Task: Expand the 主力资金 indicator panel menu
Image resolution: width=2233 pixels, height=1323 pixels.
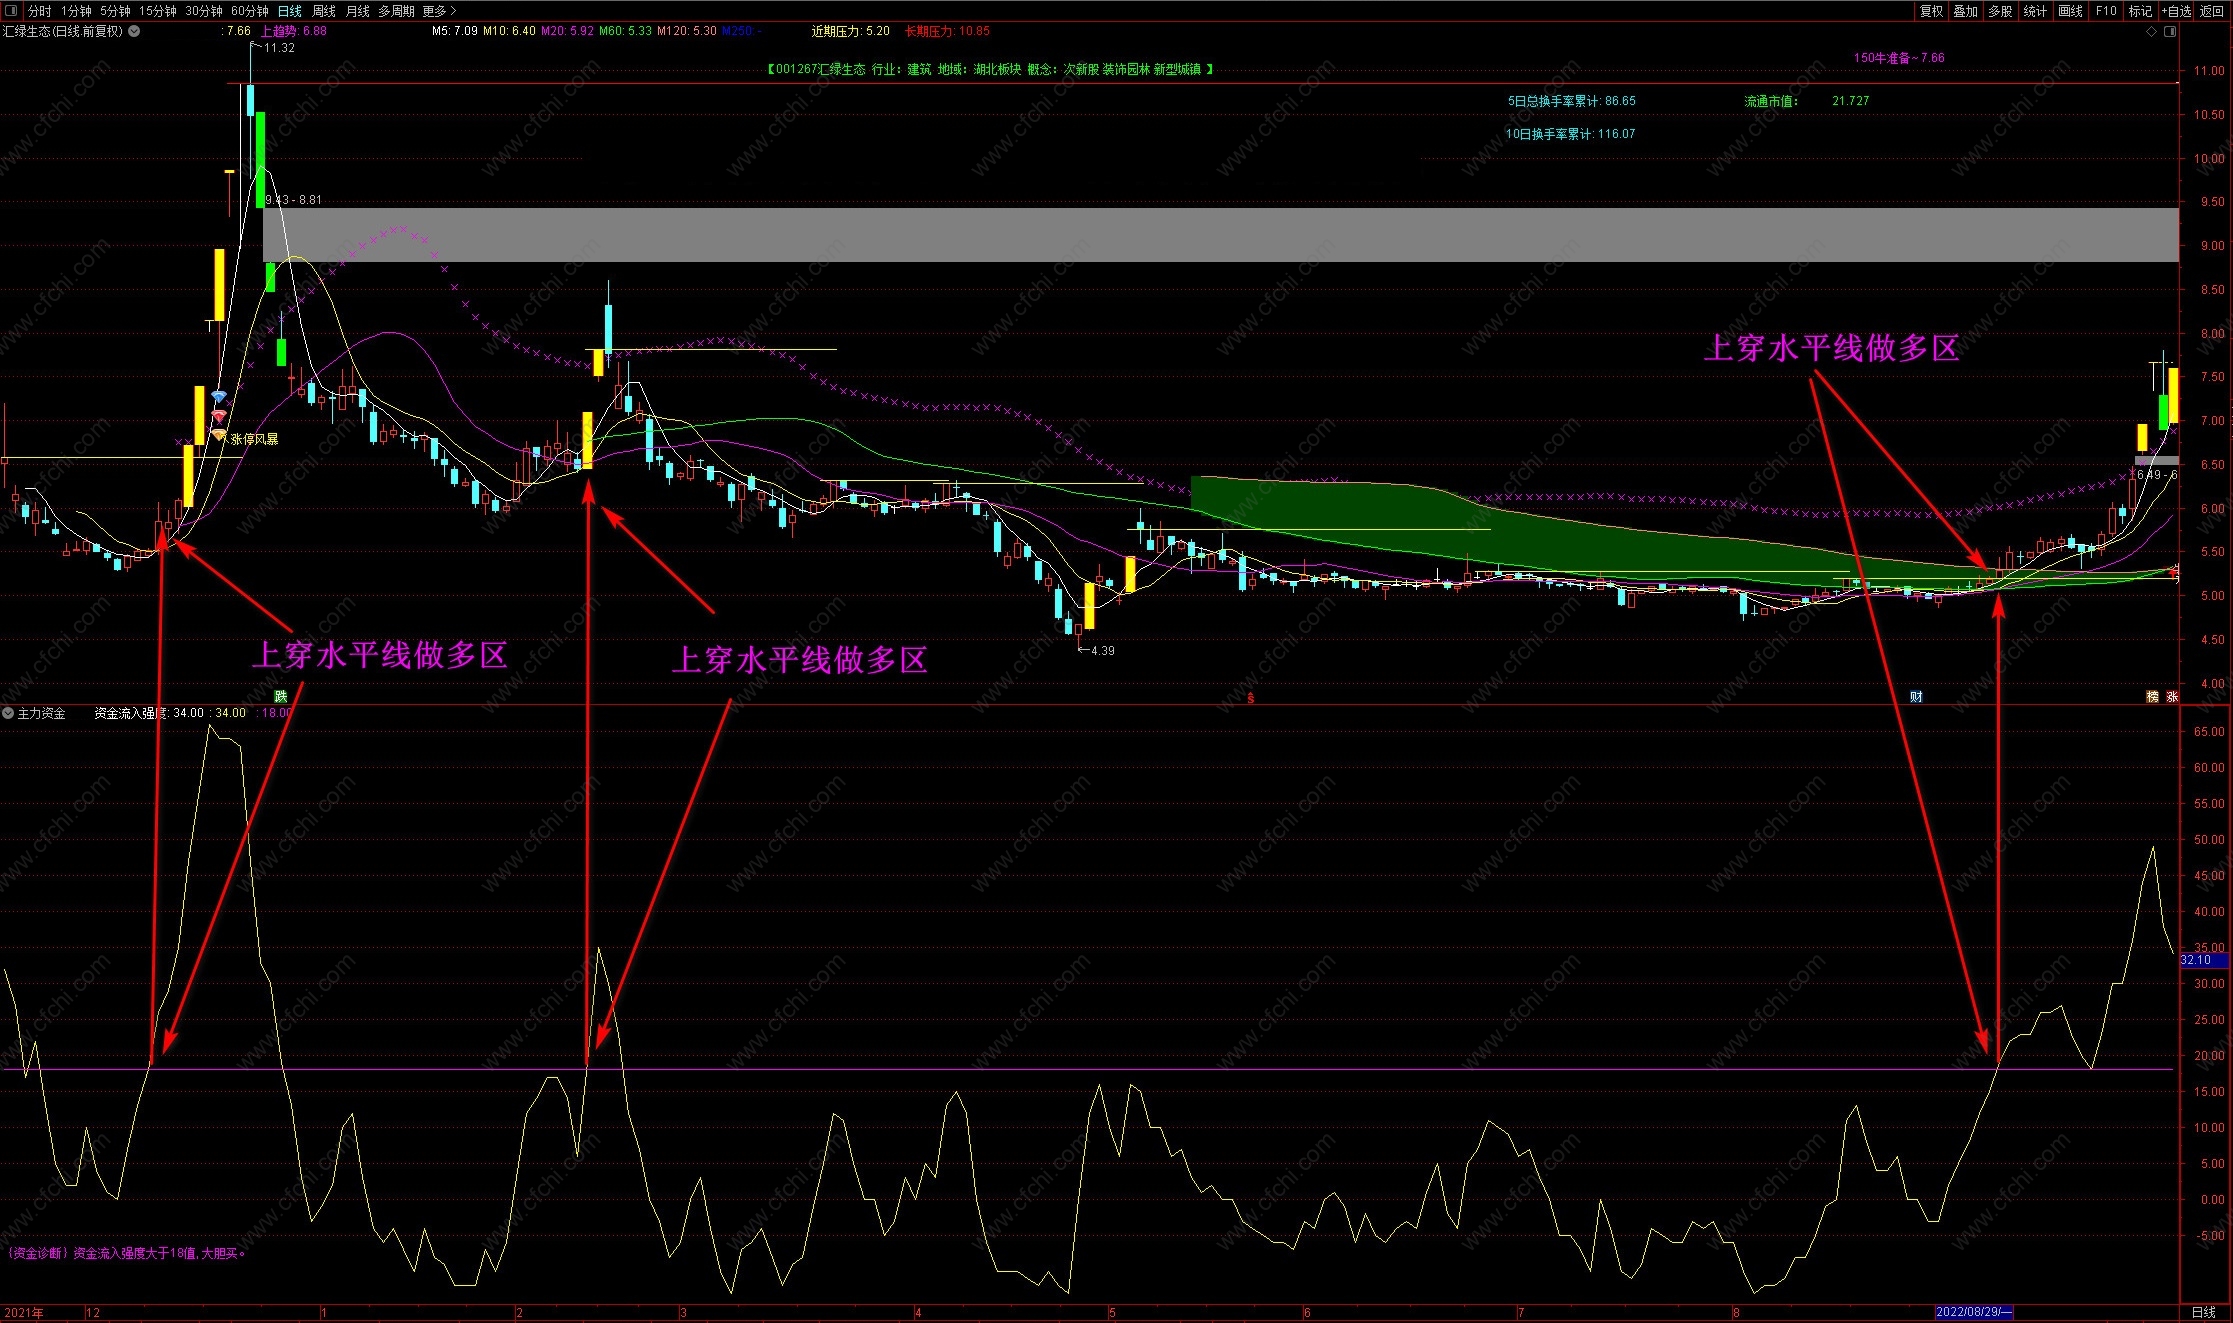Action: (8, 713)
